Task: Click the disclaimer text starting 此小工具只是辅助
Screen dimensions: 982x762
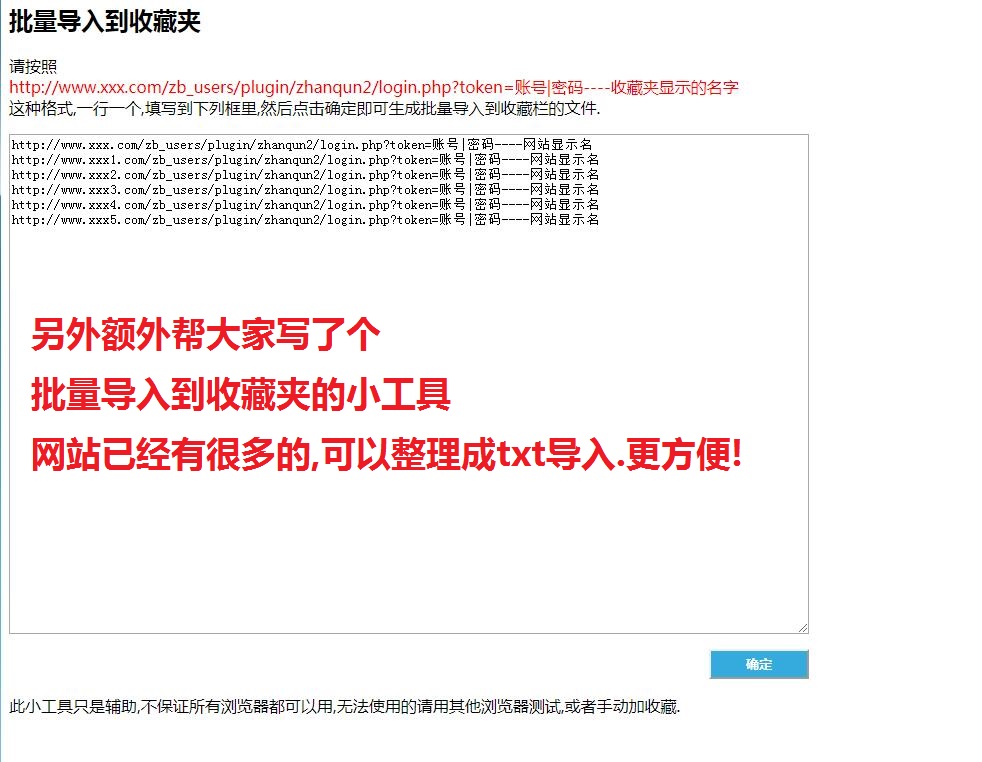Action: [344, 707]
